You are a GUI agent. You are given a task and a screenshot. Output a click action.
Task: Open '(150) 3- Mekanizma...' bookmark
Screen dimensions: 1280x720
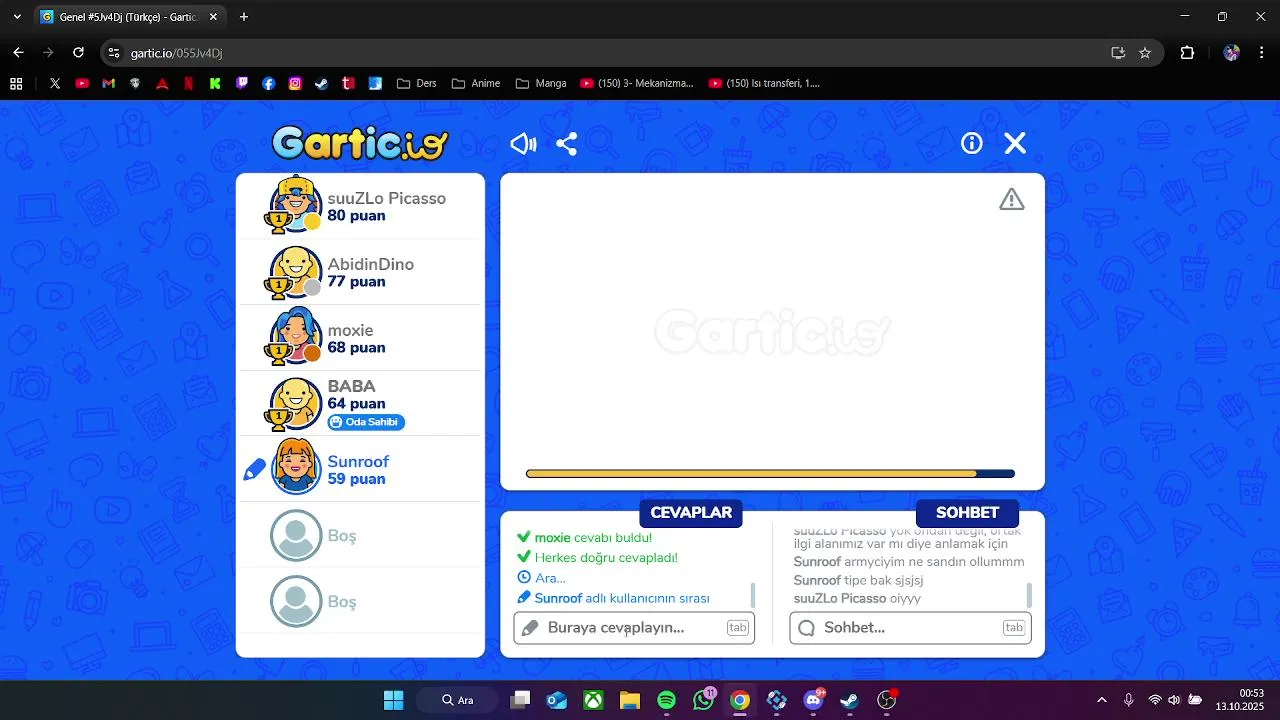click(637, 84)
